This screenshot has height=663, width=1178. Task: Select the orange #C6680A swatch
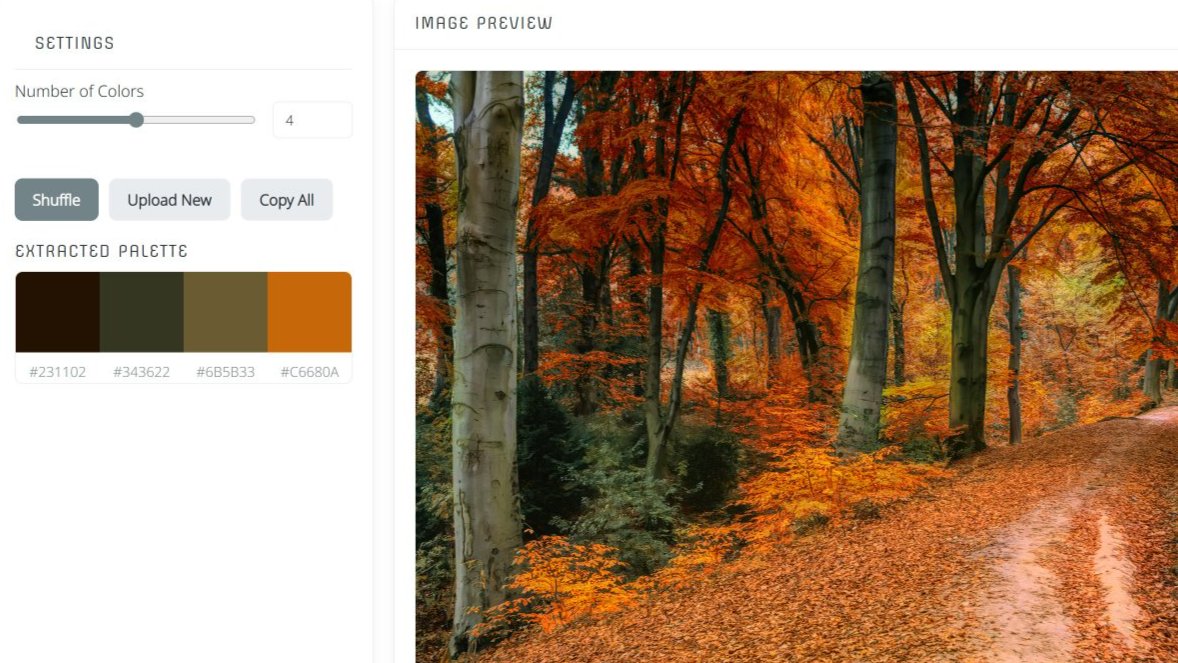(x=310, y=312)
